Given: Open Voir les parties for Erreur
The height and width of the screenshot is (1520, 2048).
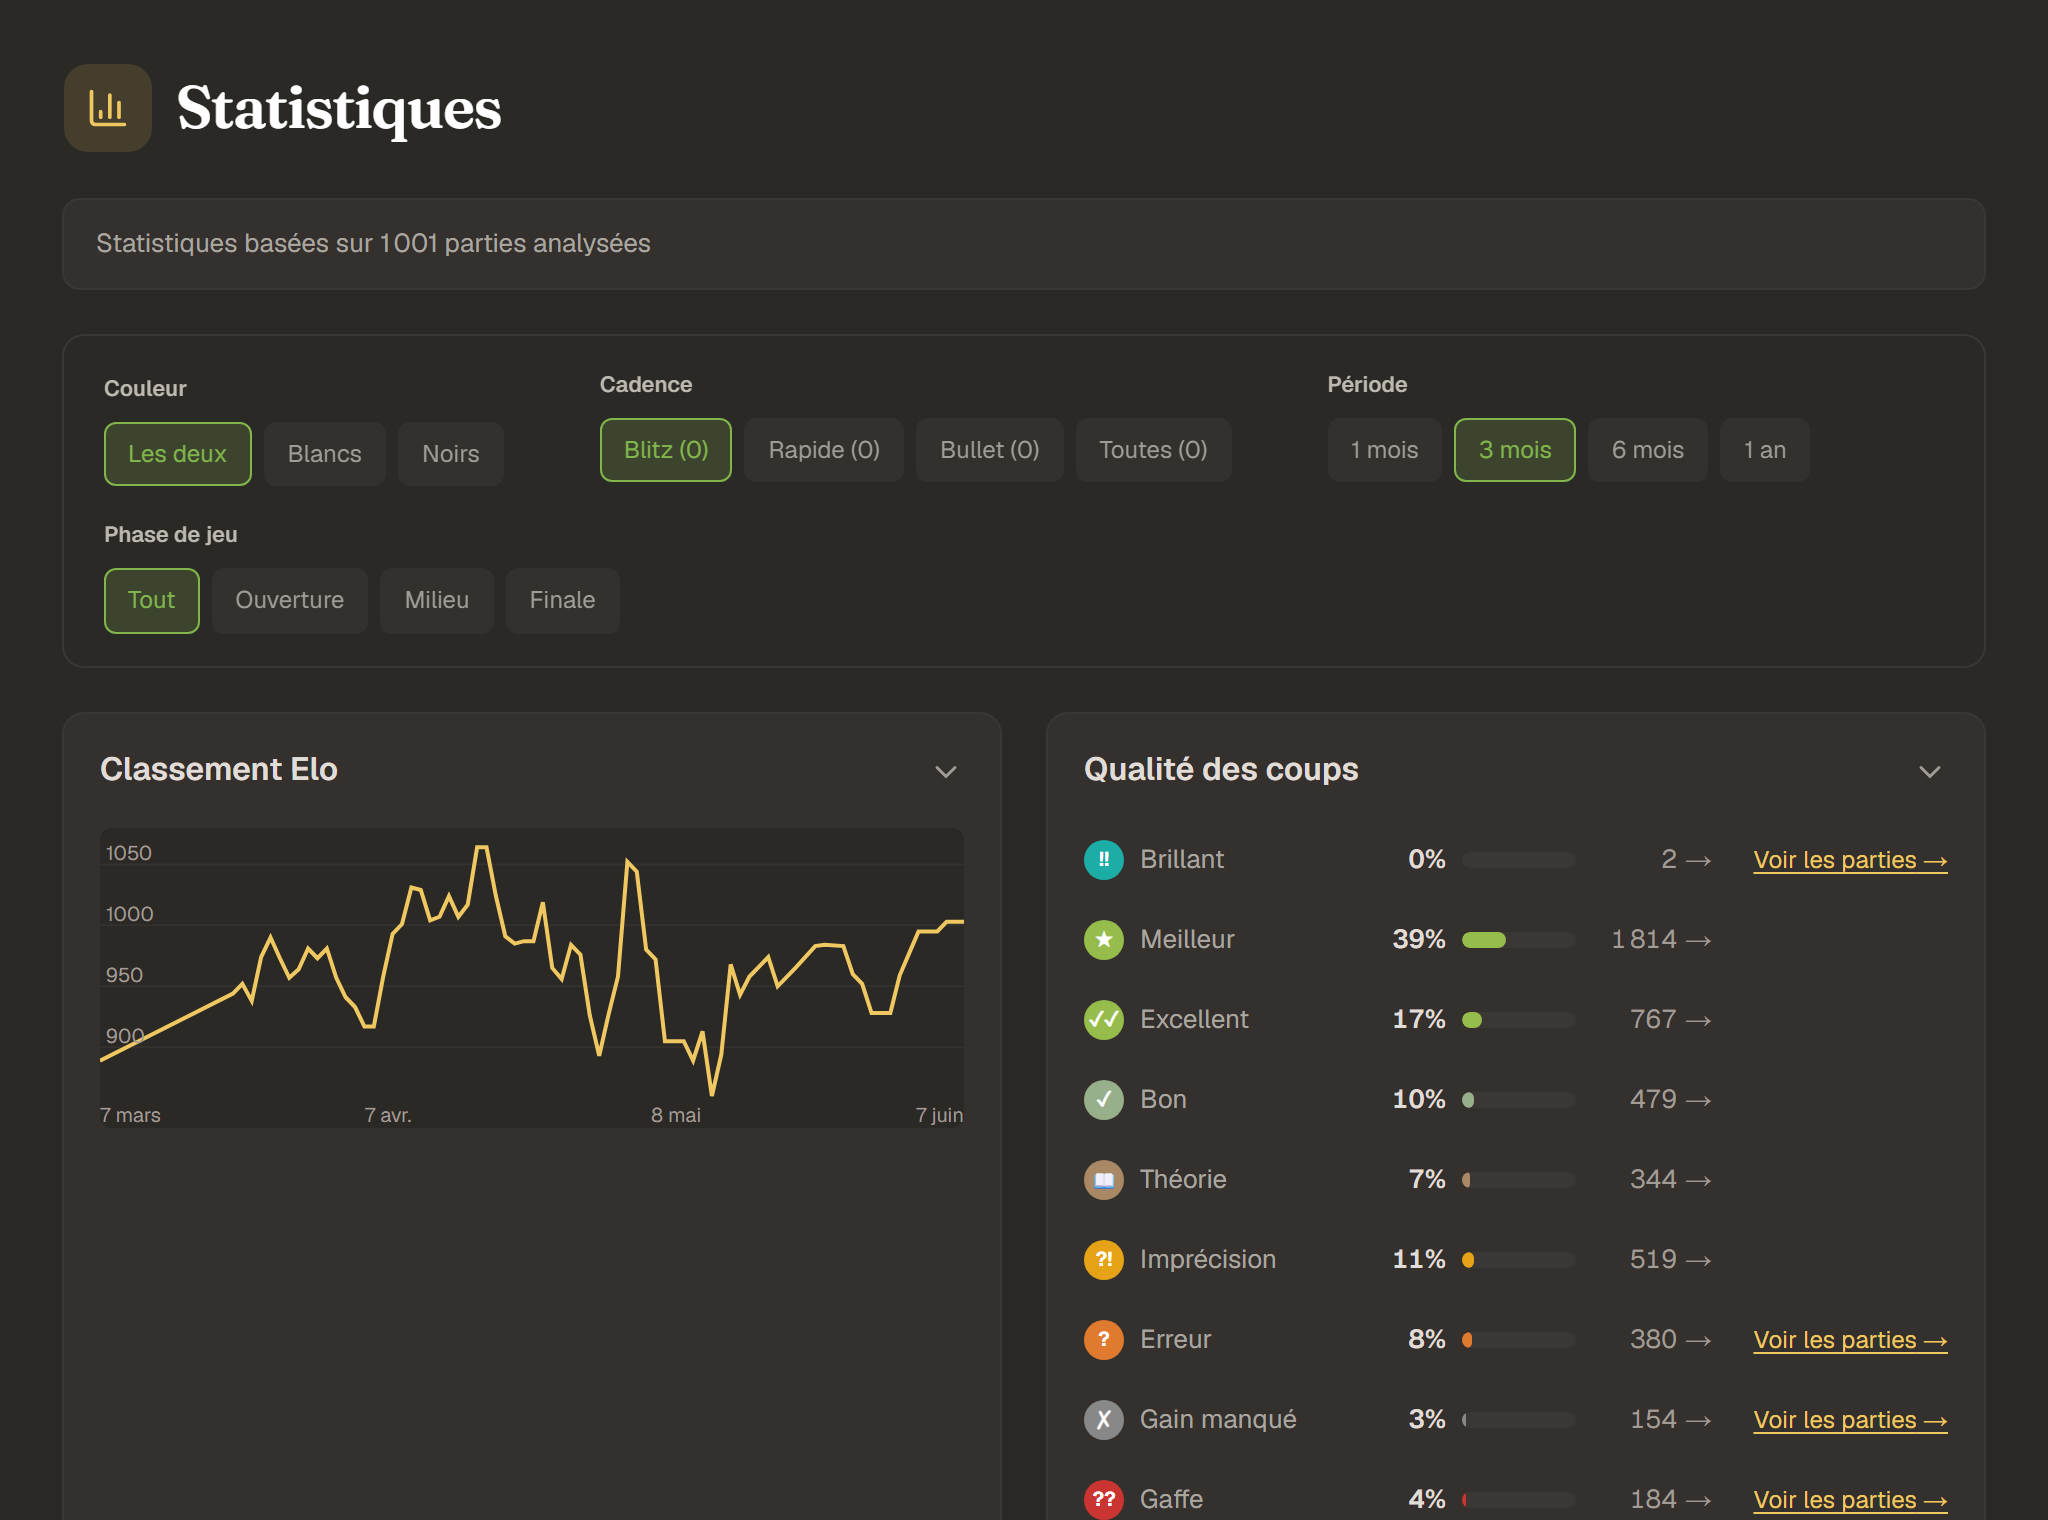Looking at the screenshot, I should pos(1850,1340).
